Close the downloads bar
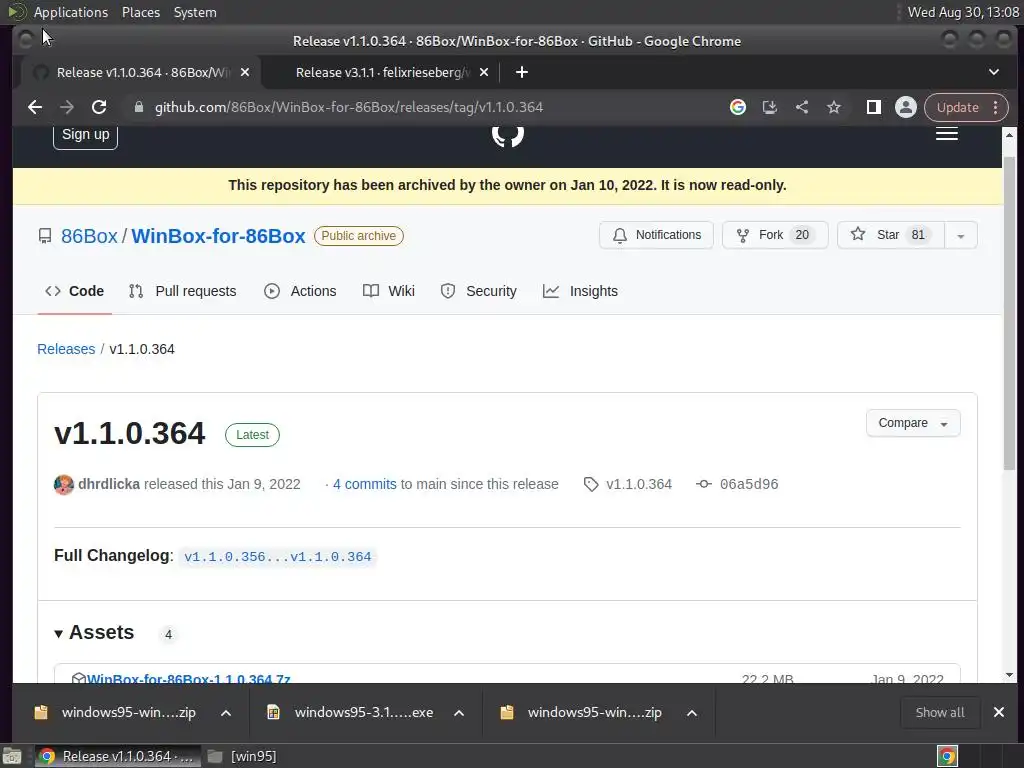Image resolution: width=1024 pixels, height=768 pixels. click(x=999, y=712)
